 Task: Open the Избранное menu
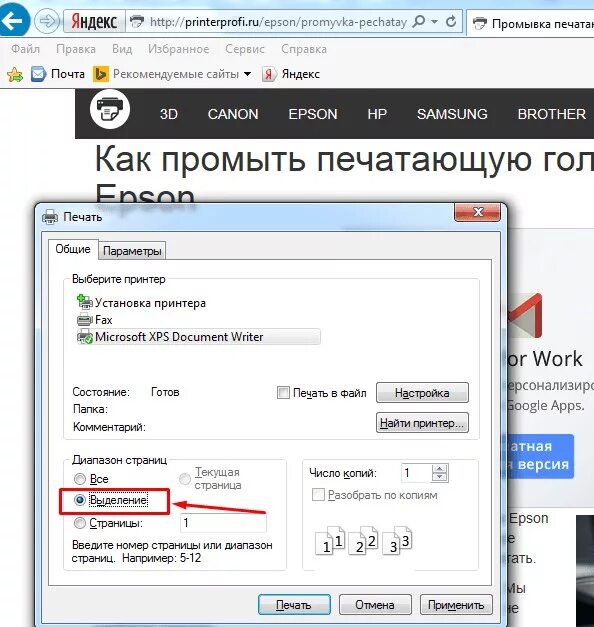tap(178, 49)
